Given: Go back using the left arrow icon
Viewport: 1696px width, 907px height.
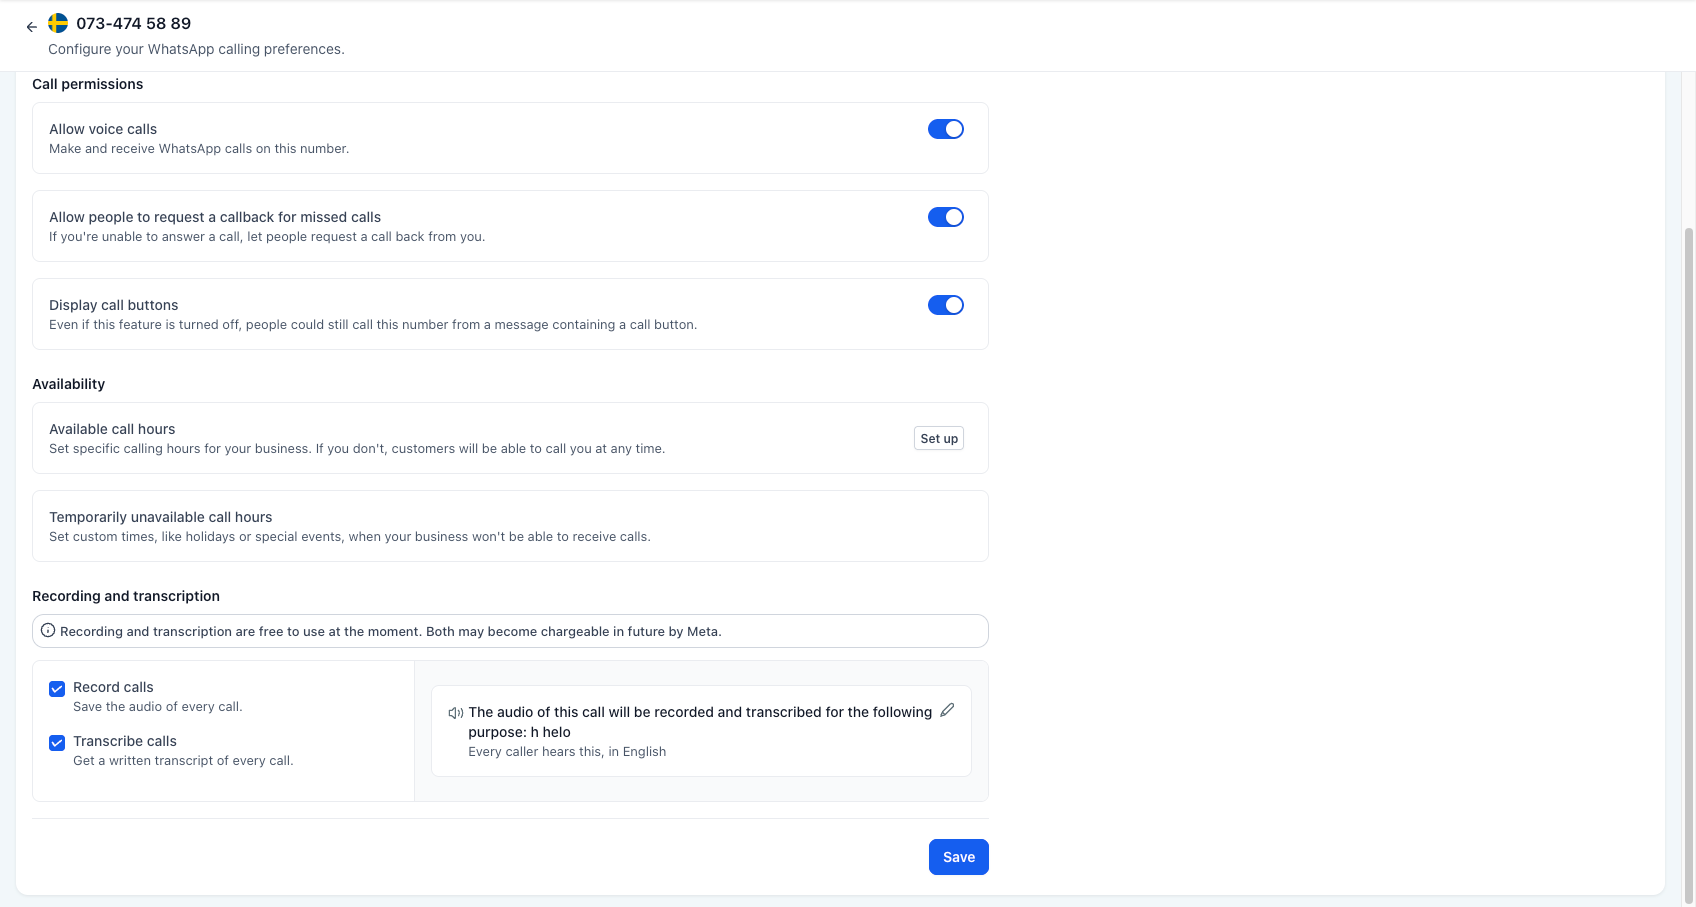Looking at the screenshot, I should 31,27.
